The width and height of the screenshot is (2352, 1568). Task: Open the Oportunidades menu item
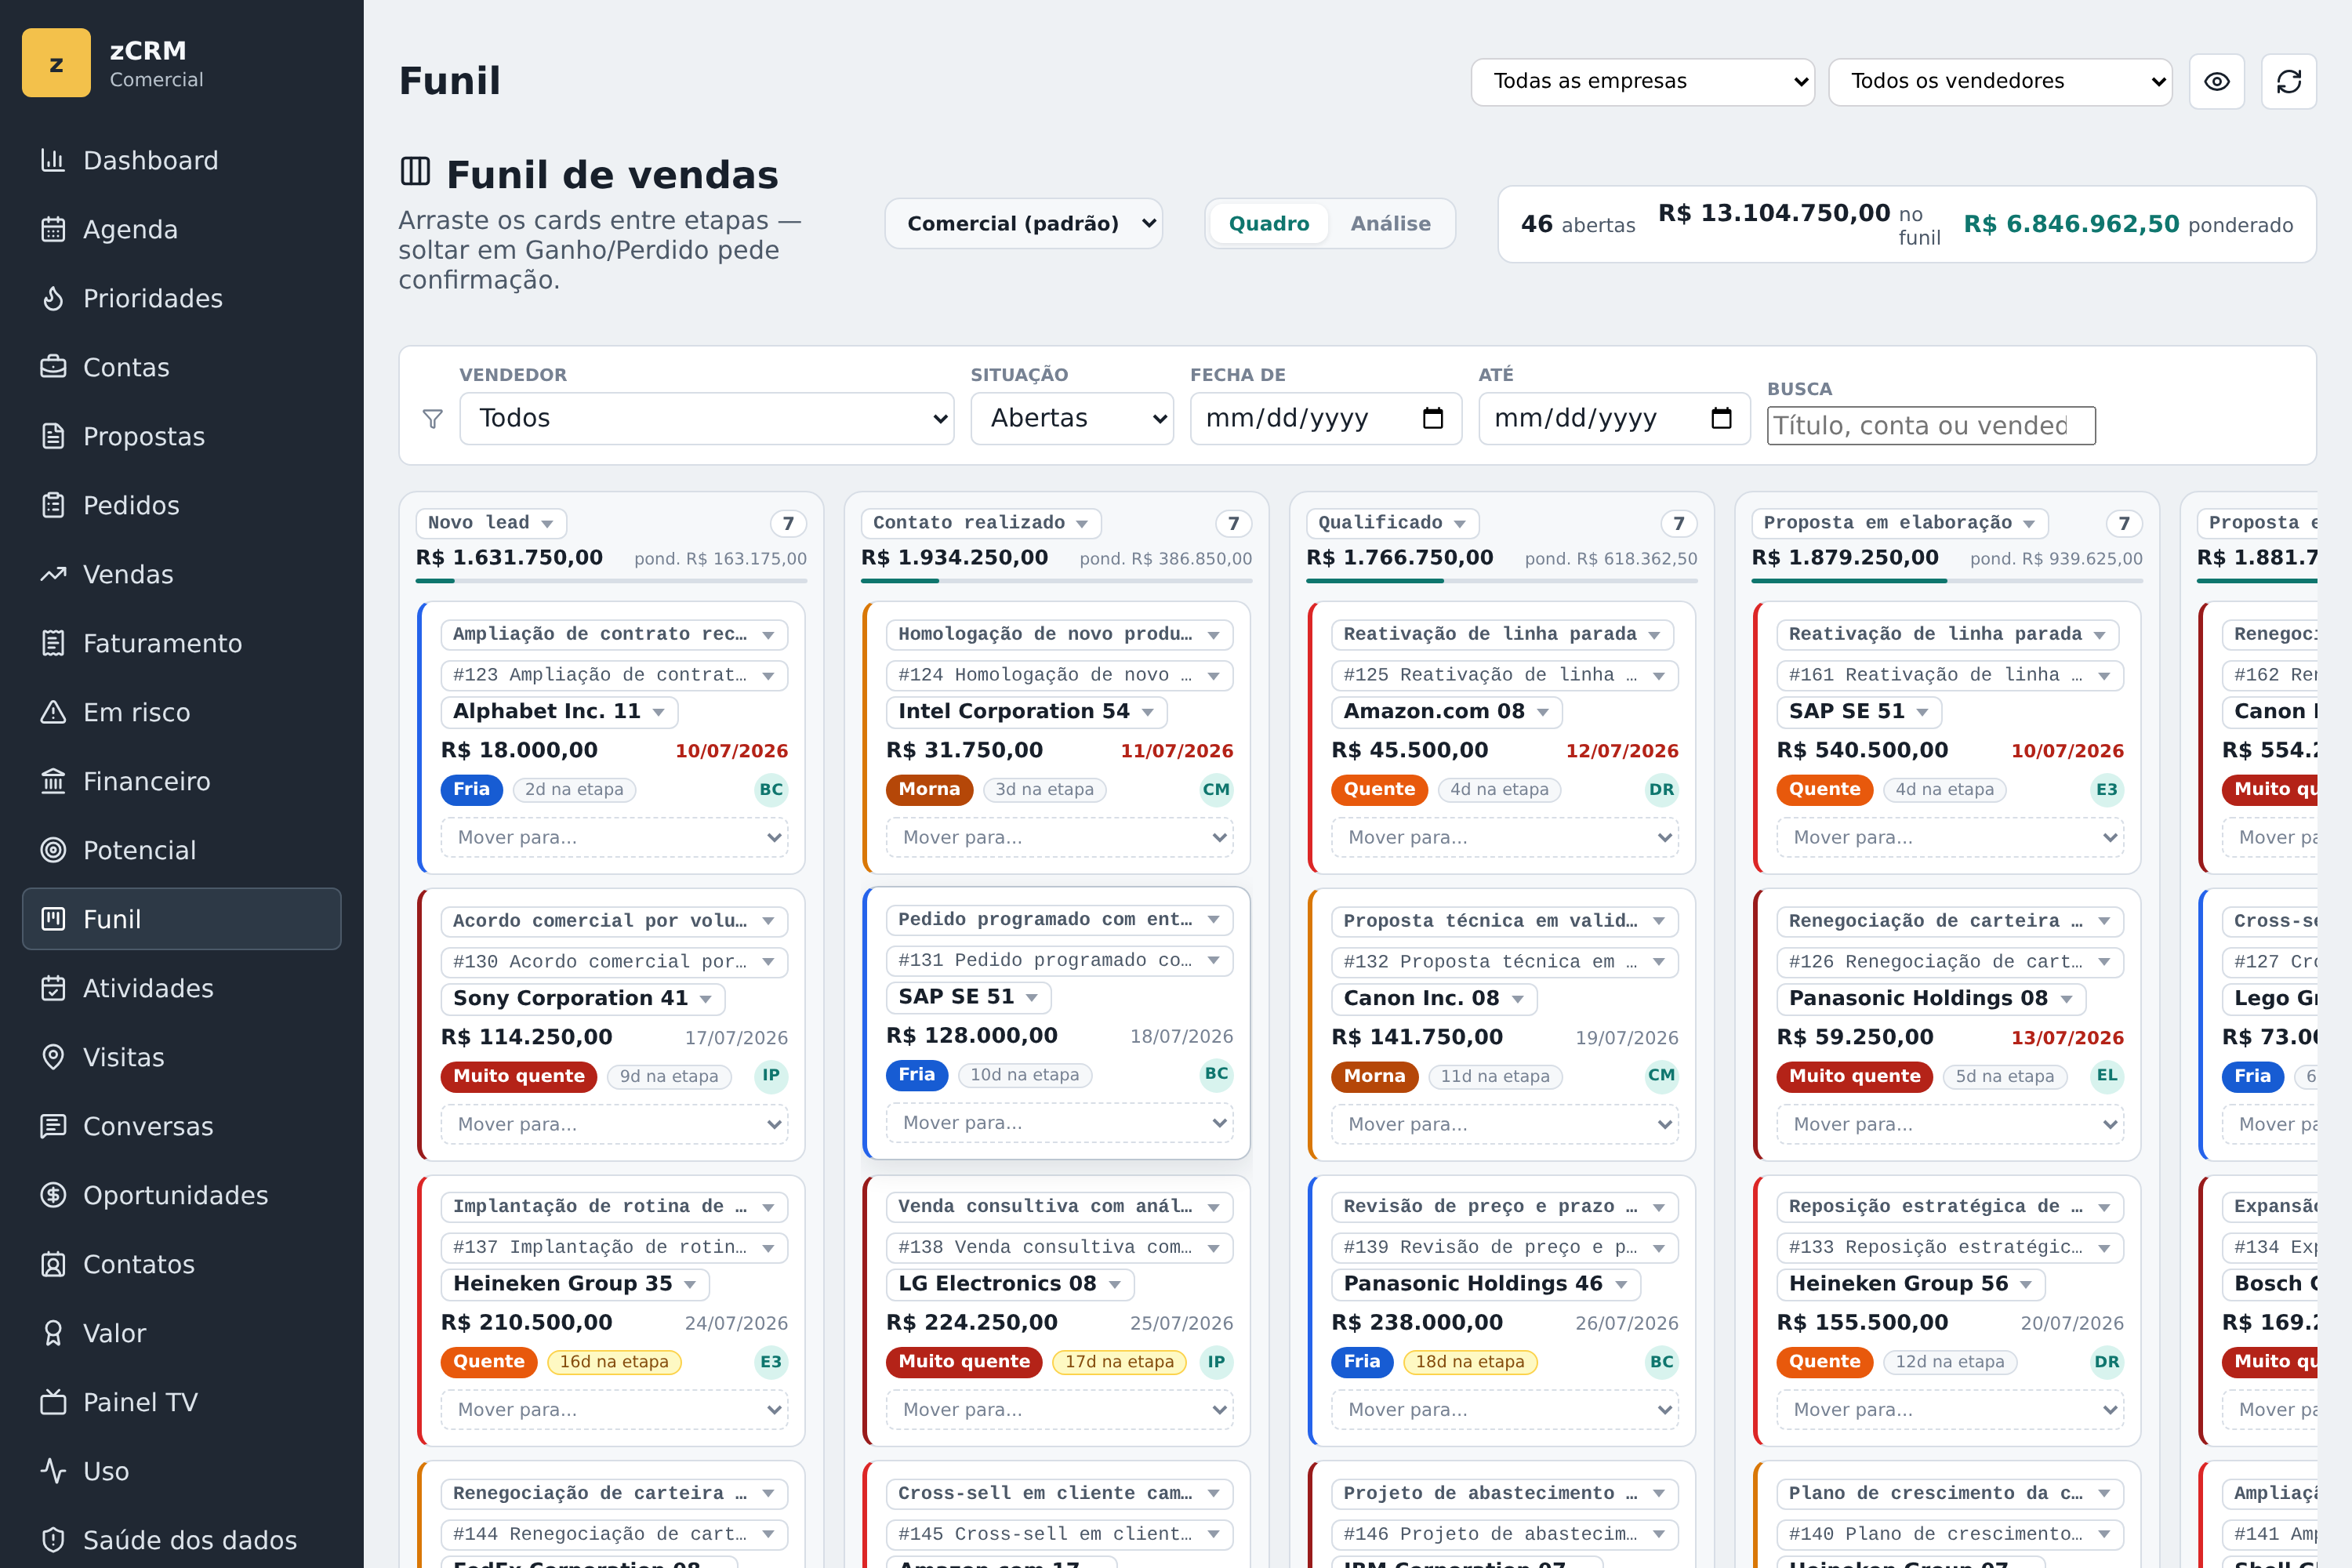[x=182, y=1195]
